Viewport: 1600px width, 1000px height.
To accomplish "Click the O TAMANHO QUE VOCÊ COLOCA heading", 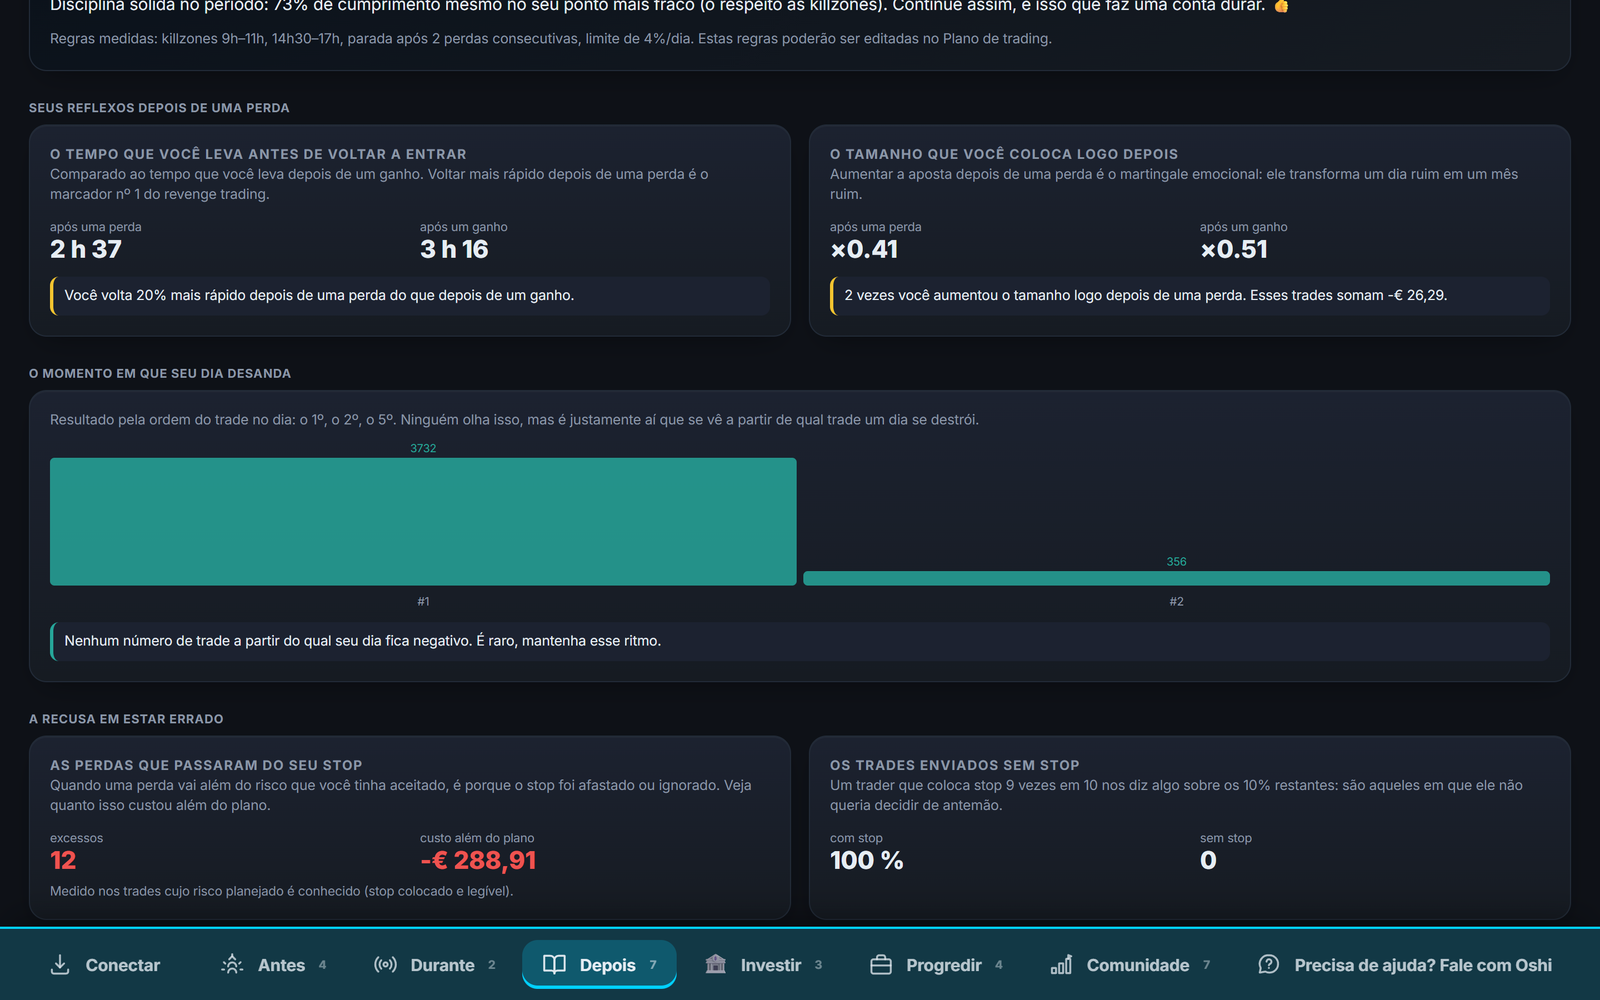I will point(1004,154).
